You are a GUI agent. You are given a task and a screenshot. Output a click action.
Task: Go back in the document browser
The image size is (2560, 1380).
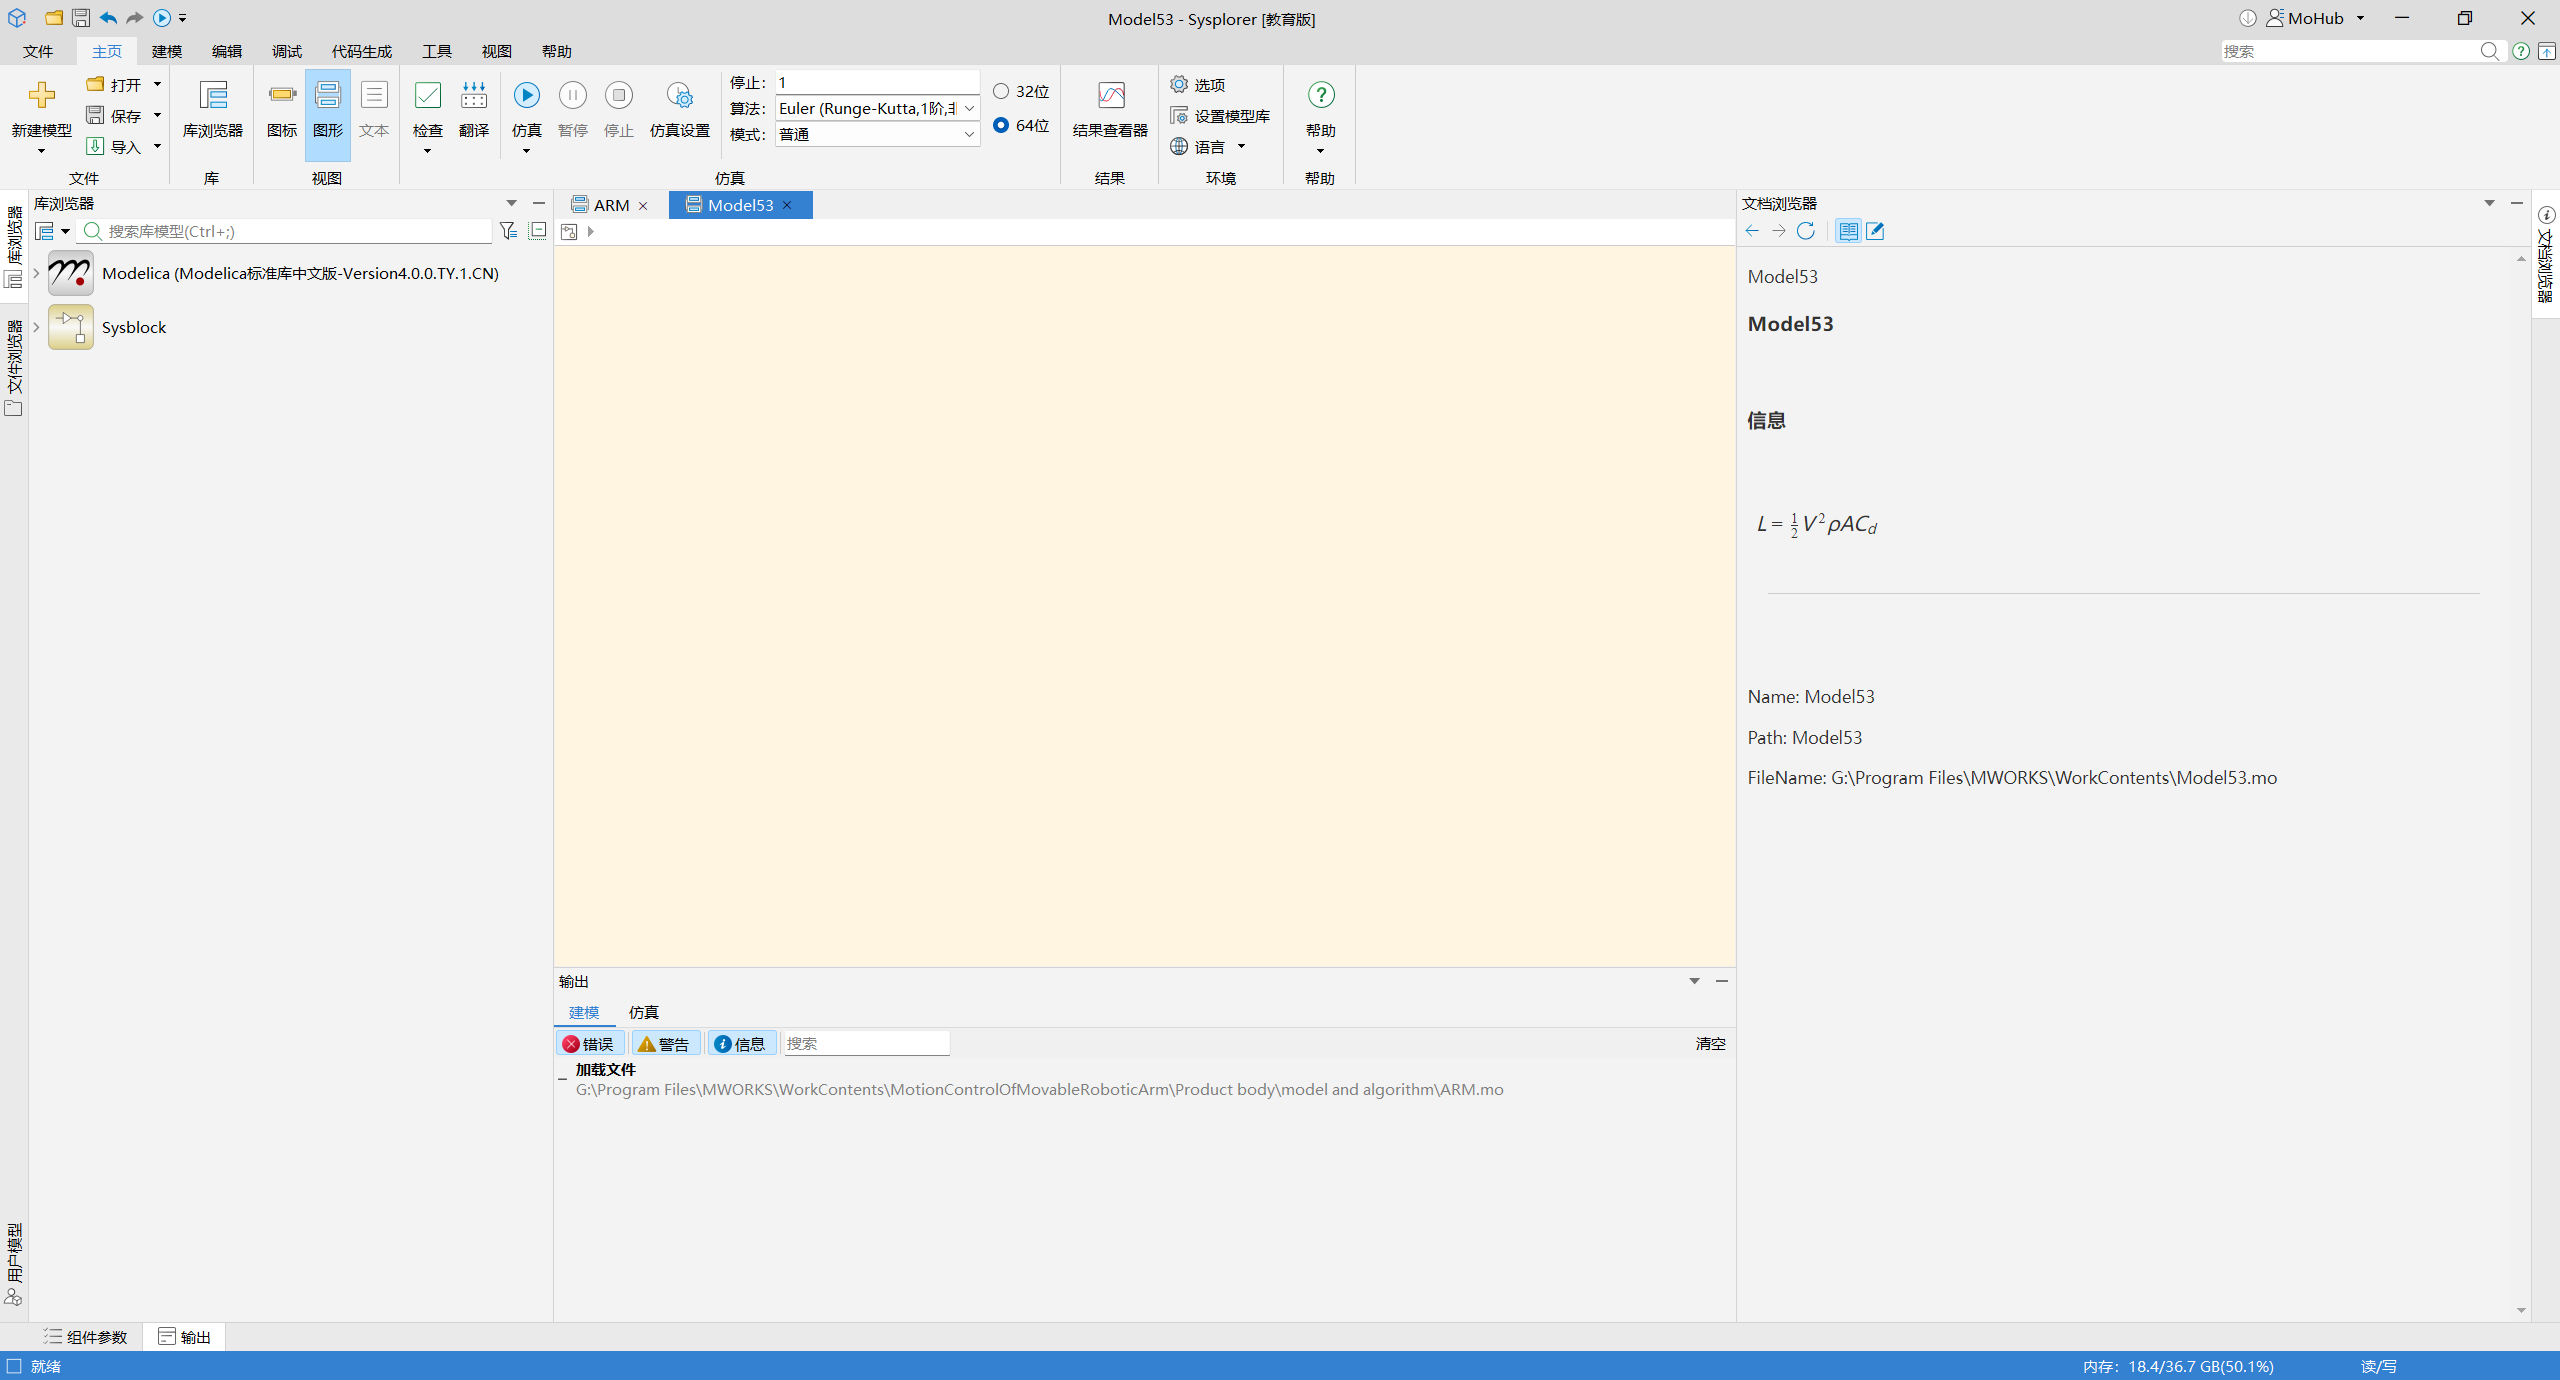[x=1752, y=231]
